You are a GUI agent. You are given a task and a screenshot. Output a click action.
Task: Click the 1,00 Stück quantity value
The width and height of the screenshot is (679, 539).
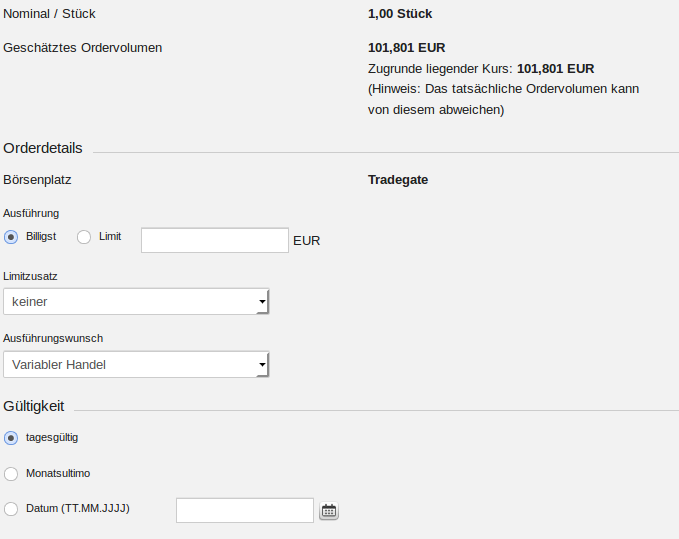click(x=400, y=14)
